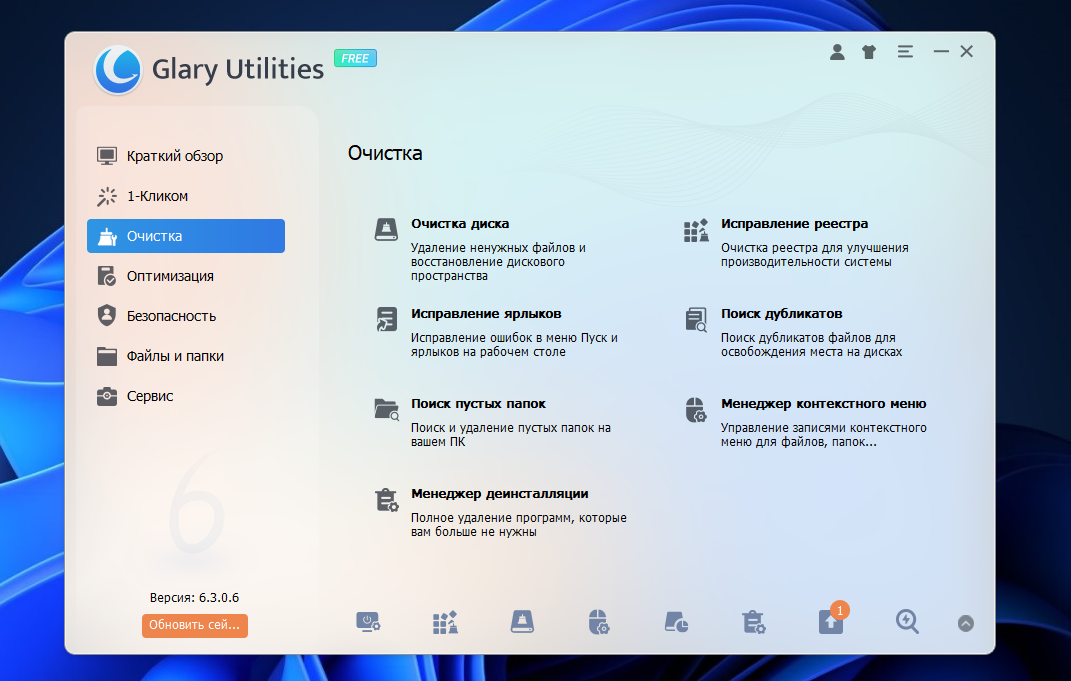Click the duplicate finder icon next to Поиск дубликатов
This screenshot has height=681, width=1071.
tap(696, 319)
